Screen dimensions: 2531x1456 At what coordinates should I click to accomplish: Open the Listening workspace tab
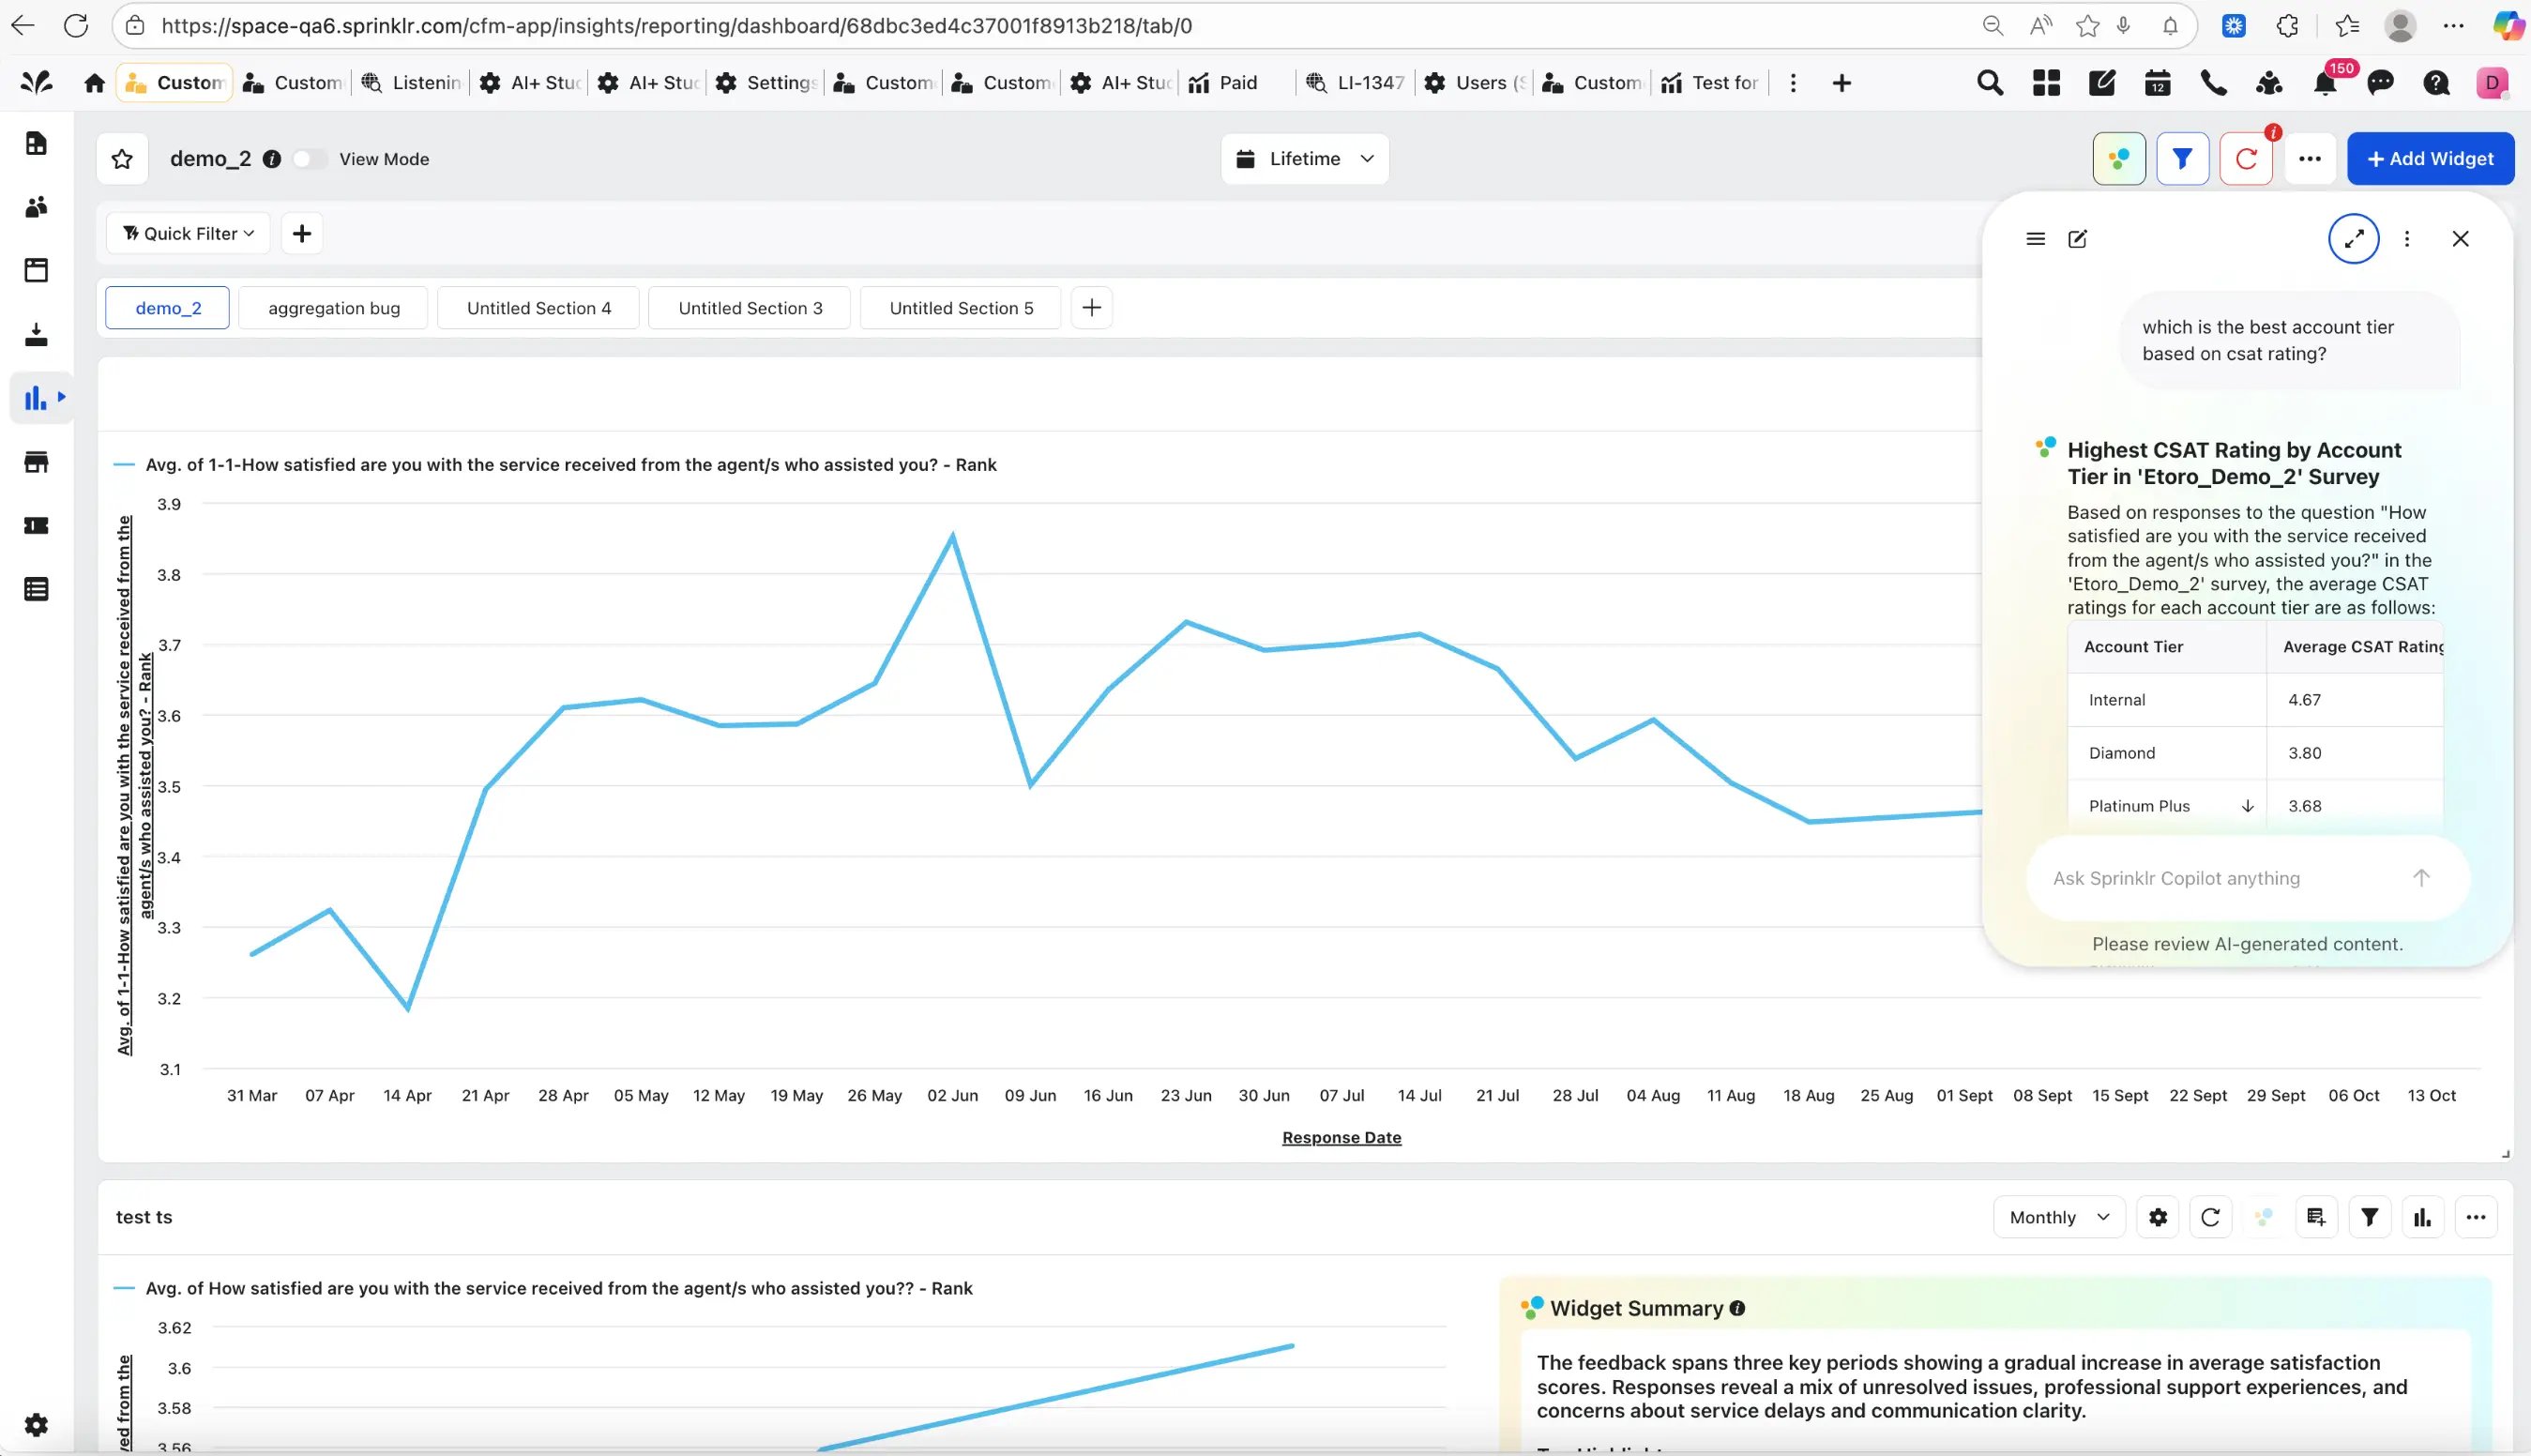[411, 83]
